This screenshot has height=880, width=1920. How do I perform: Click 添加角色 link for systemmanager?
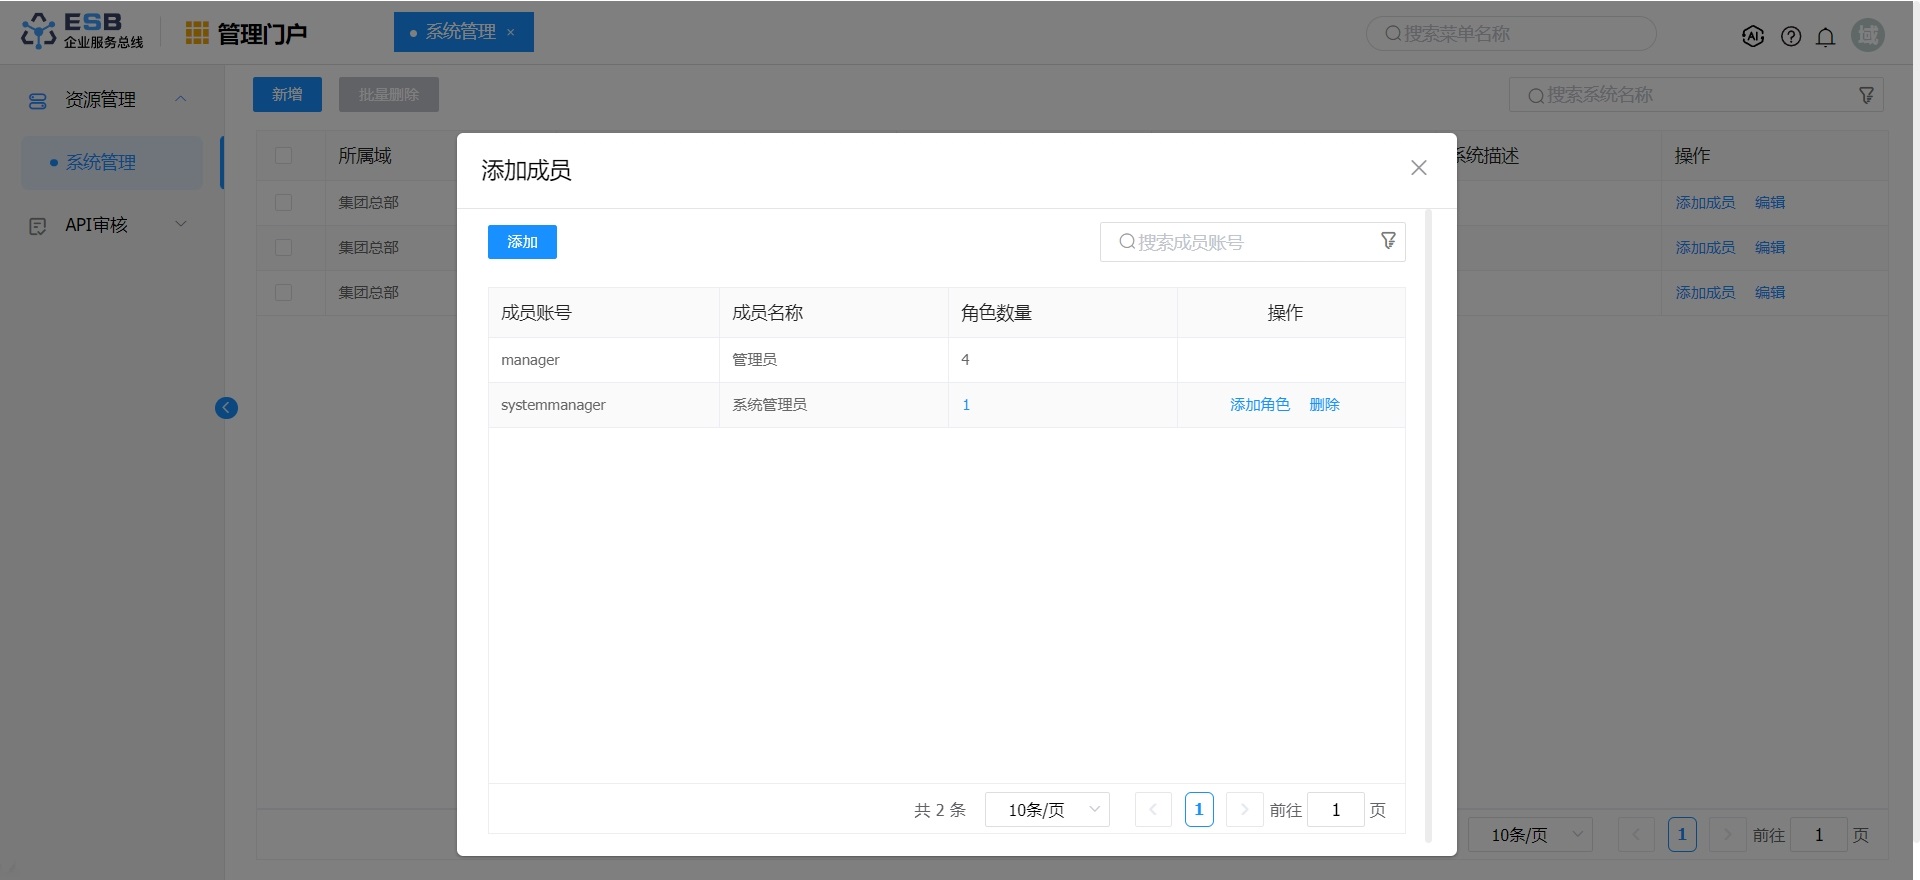1259,405
